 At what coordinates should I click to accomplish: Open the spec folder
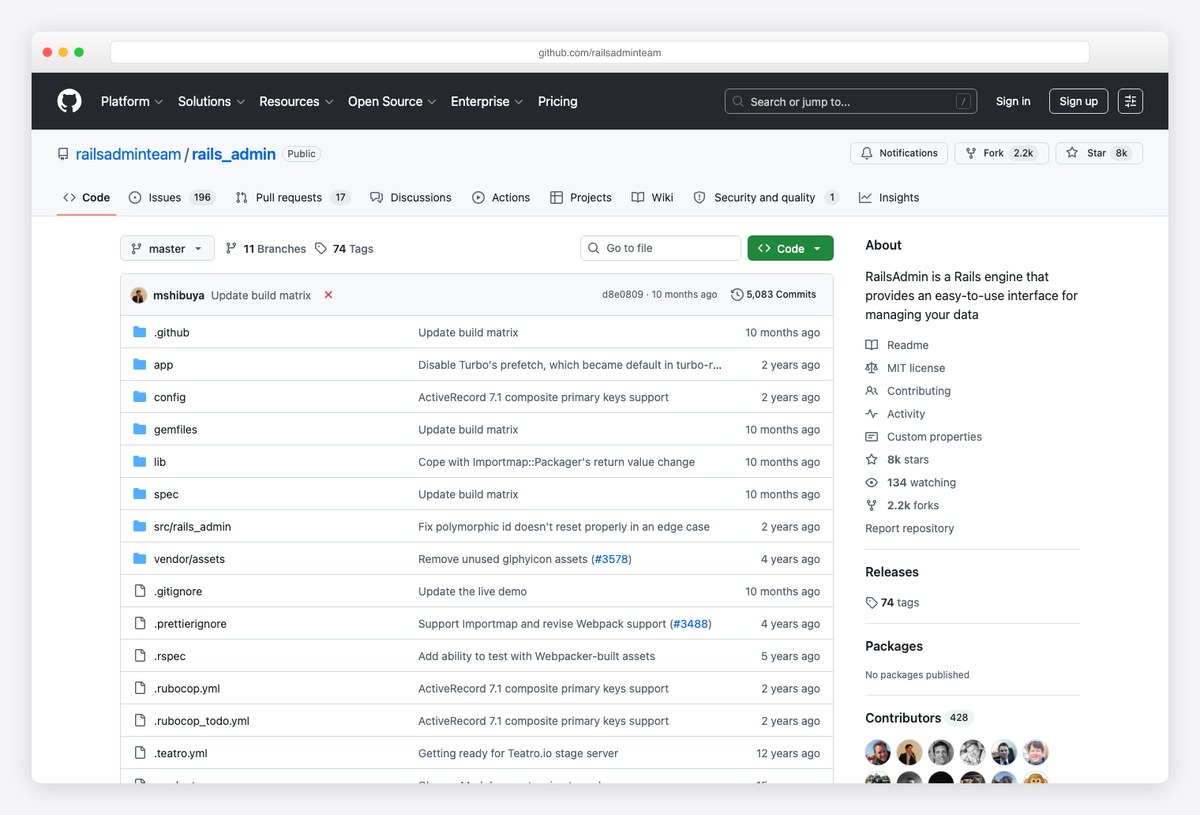pyautogui.click(x=166, y=494)
